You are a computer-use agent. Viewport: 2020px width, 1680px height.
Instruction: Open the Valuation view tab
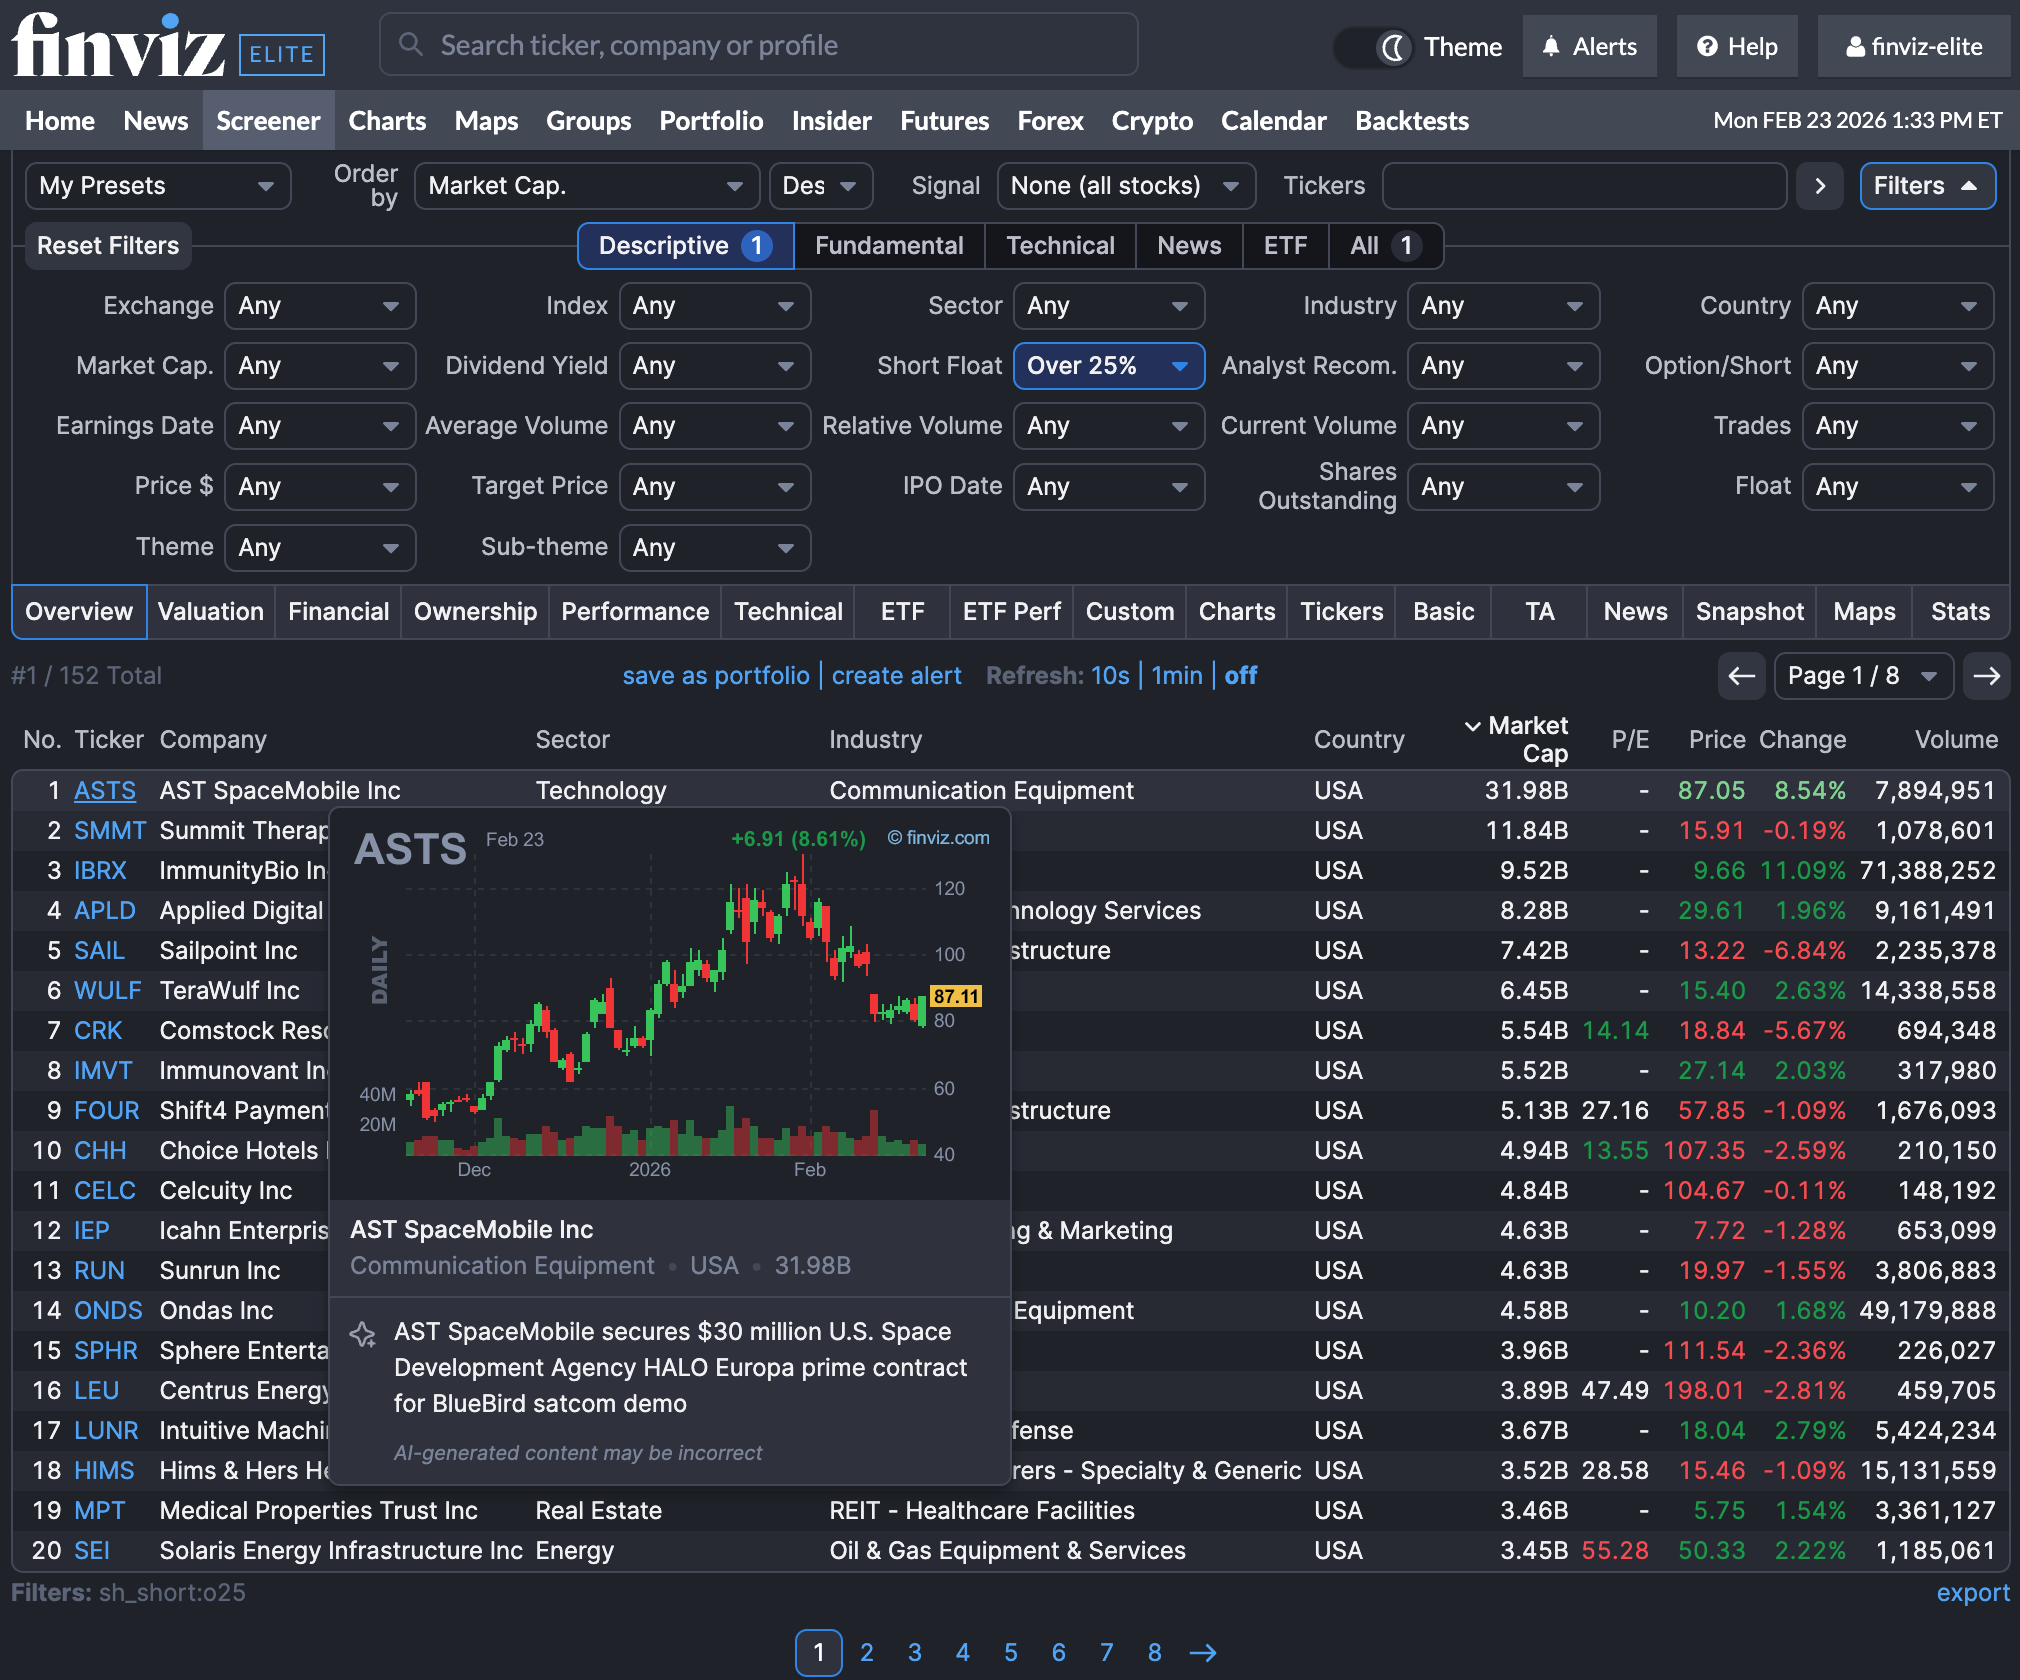(211, 612)
